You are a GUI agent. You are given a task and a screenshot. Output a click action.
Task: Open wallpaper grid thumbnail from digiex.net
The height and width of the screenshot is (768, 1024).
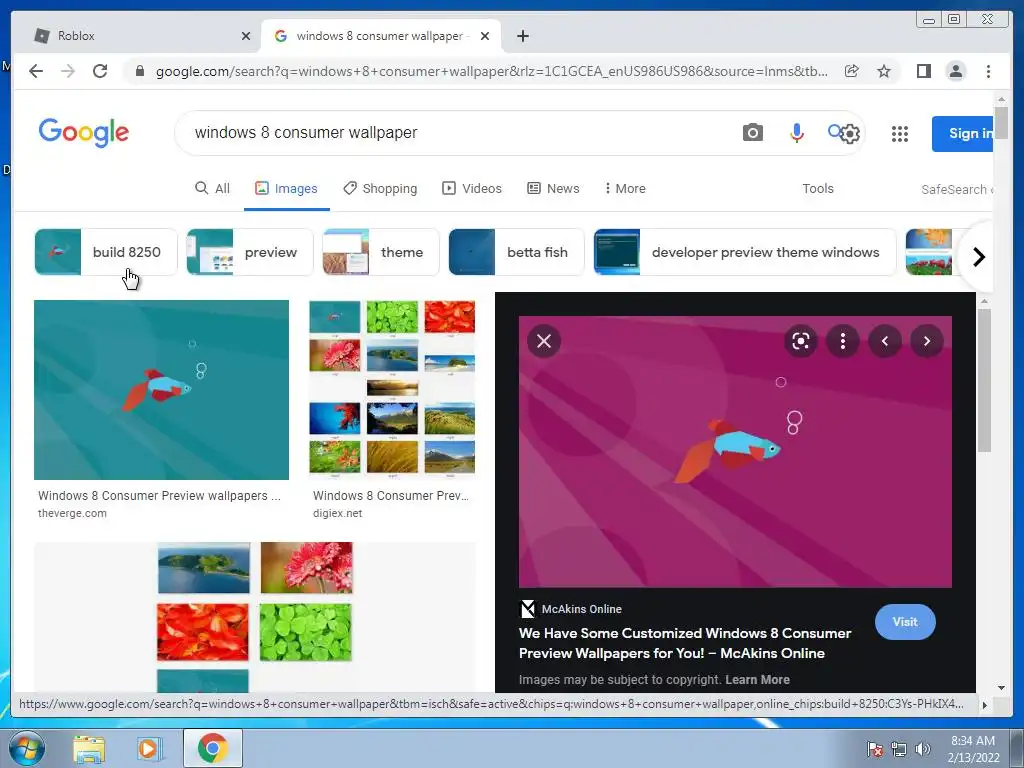coord(392,390)
